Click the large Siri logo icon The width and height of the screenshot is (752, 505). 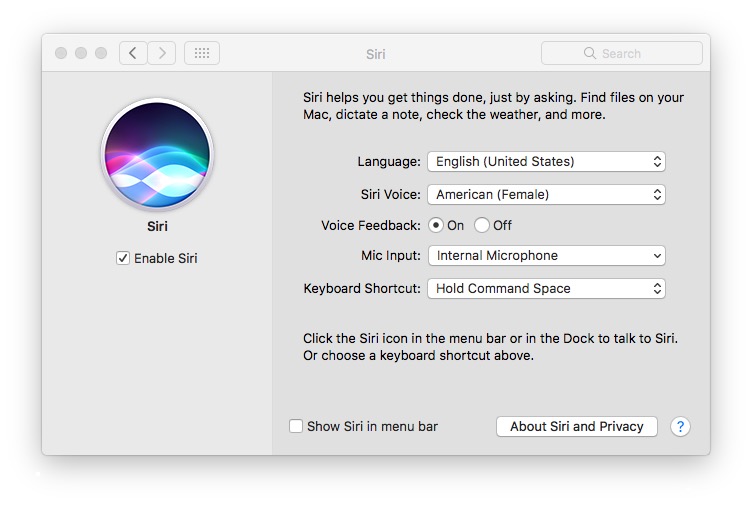pyautogui.click(x=157, y=155)
